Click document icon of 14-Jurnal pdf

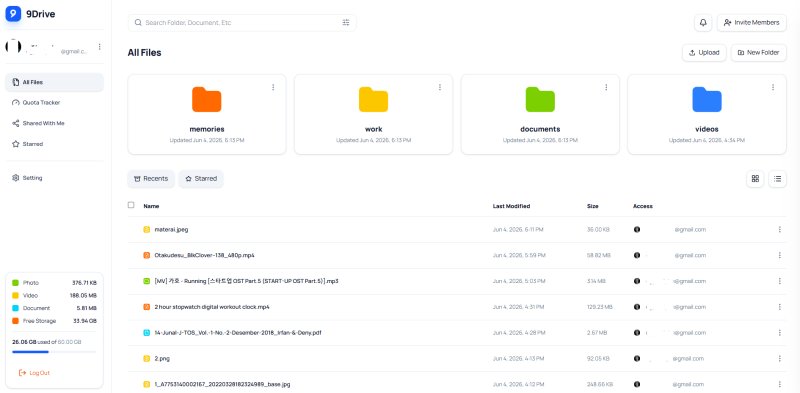[146, 333]
